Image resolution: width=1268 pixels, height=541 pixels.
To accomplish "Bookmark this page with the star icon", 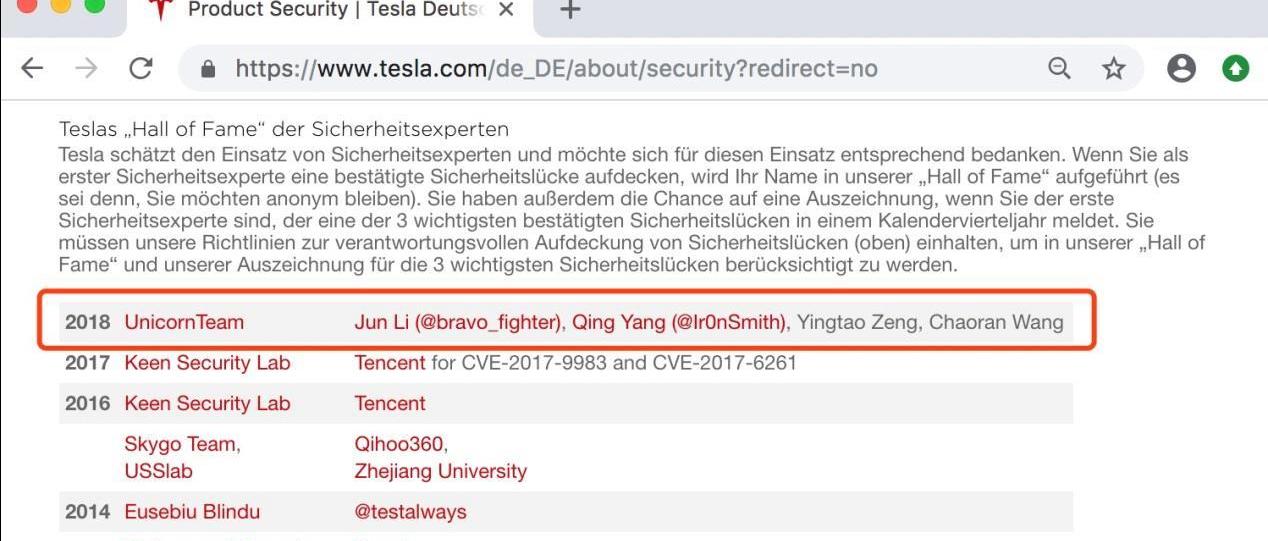I will 1113,68.
